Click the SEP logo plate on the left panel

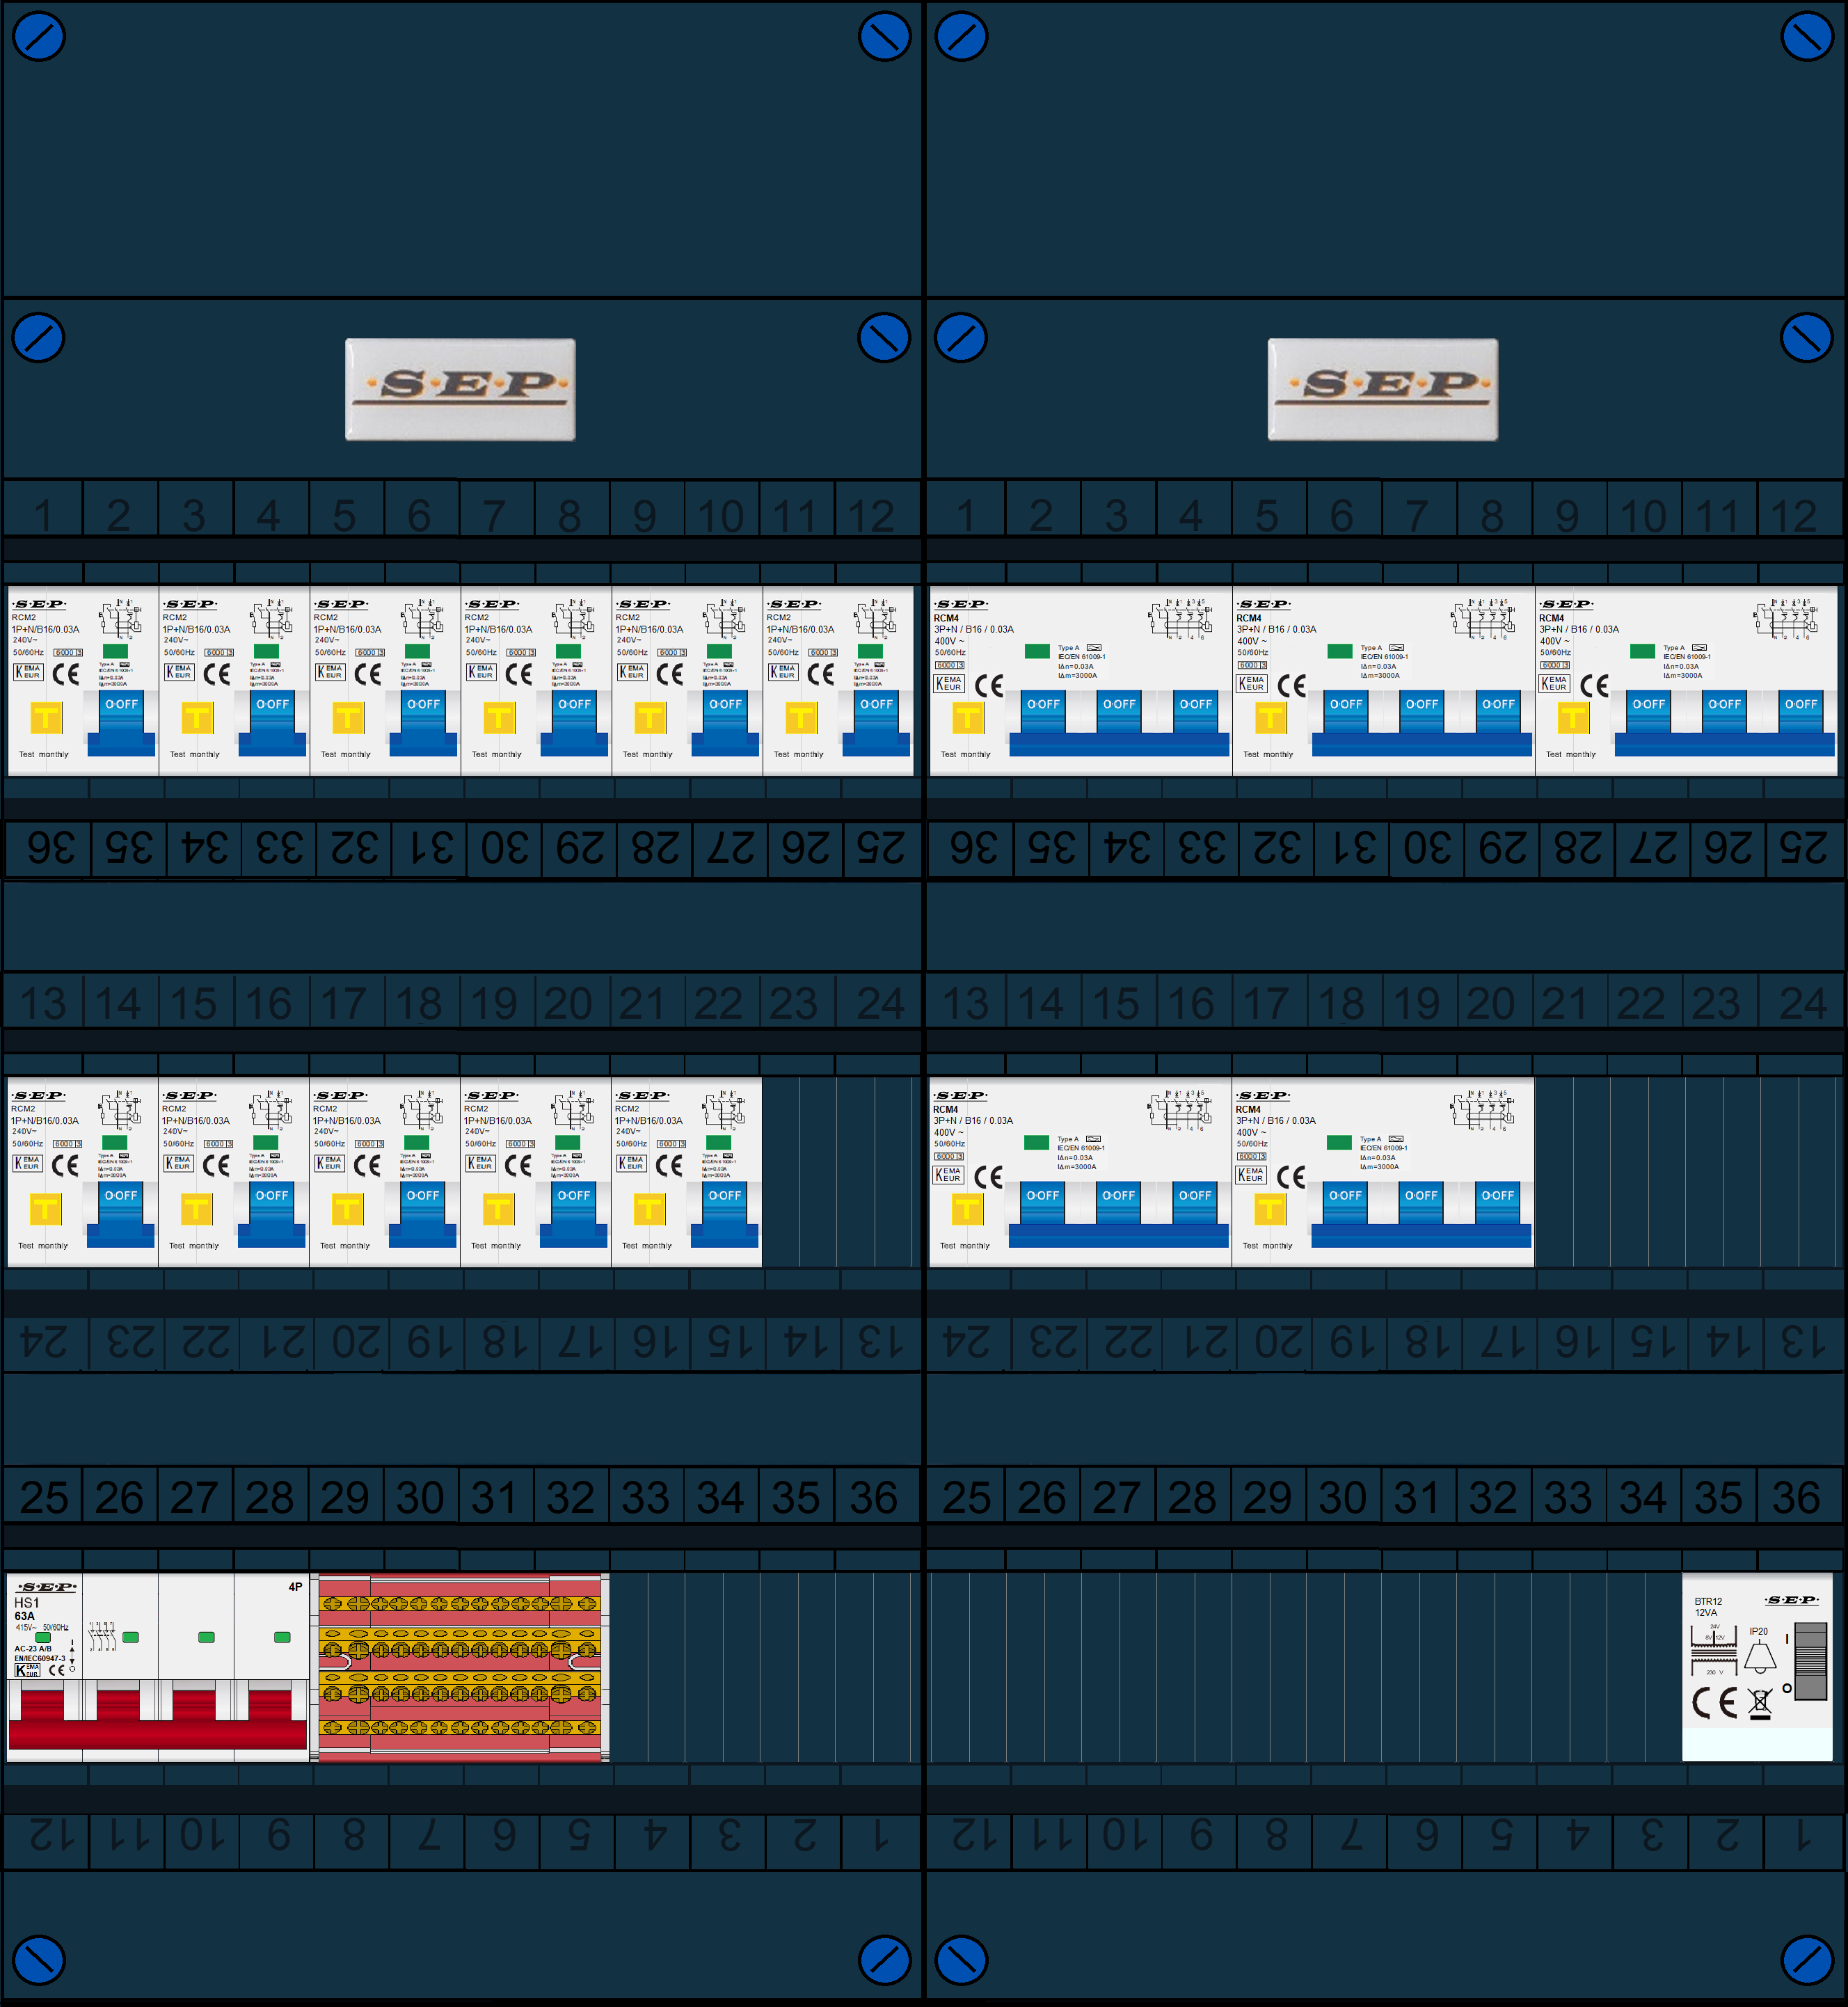[x=460, y=389]
